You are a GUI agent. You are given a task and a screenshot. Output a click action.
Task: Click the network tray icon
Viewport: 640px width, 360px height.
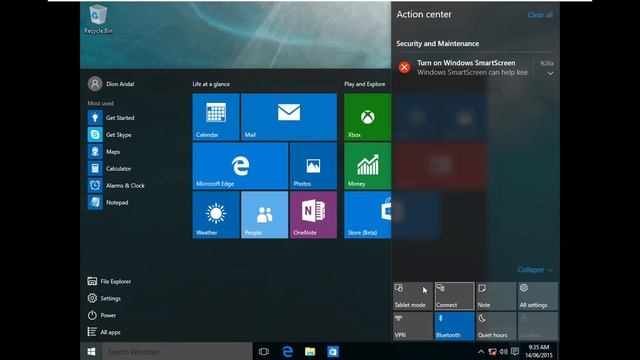[x=492, y=351]
